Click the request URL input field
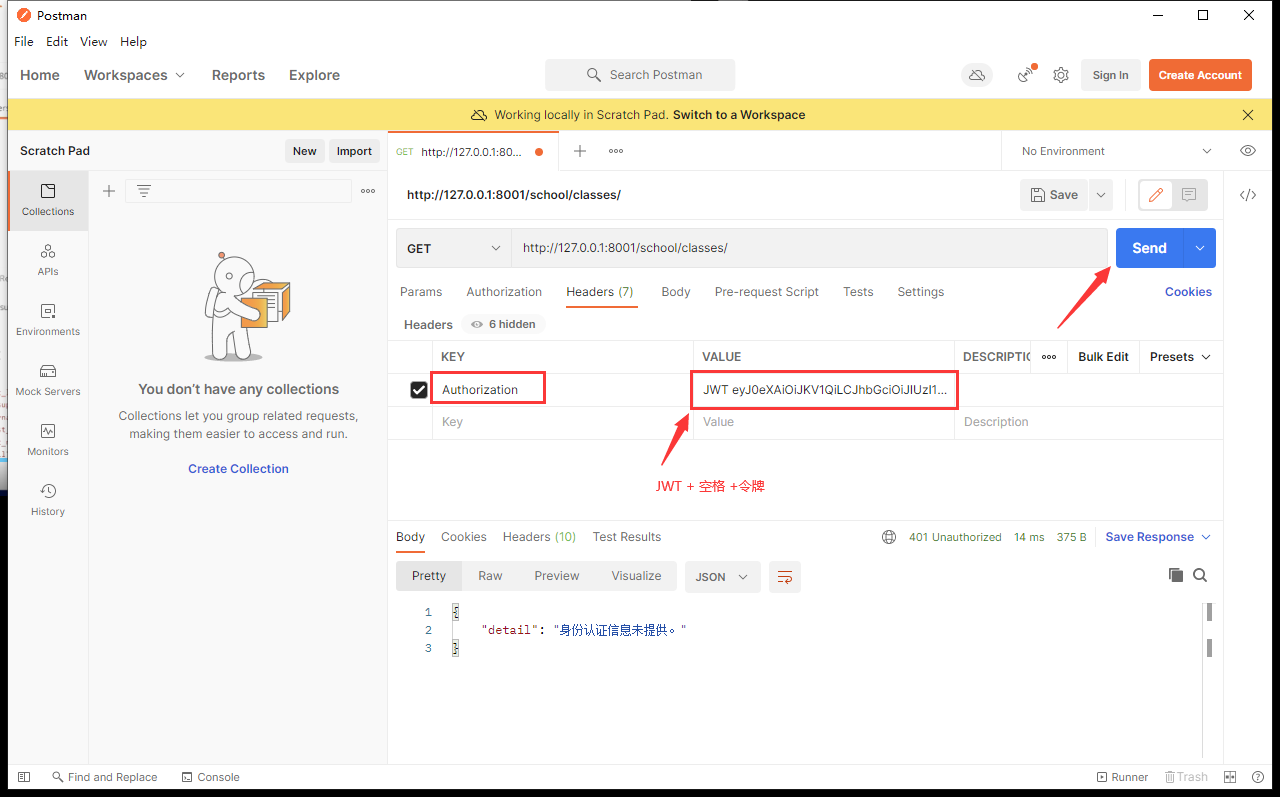Viewport: 1280px width, 797px height. (x=809, y=248)
